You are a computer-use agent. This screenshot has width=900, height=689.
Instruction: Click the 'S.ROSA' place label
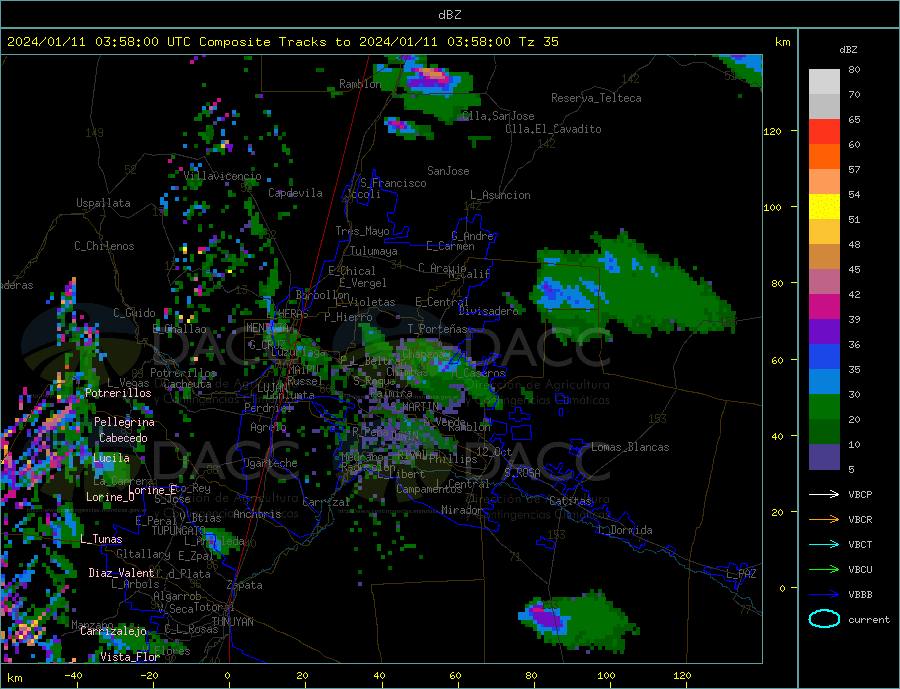[x=522, y=473]
